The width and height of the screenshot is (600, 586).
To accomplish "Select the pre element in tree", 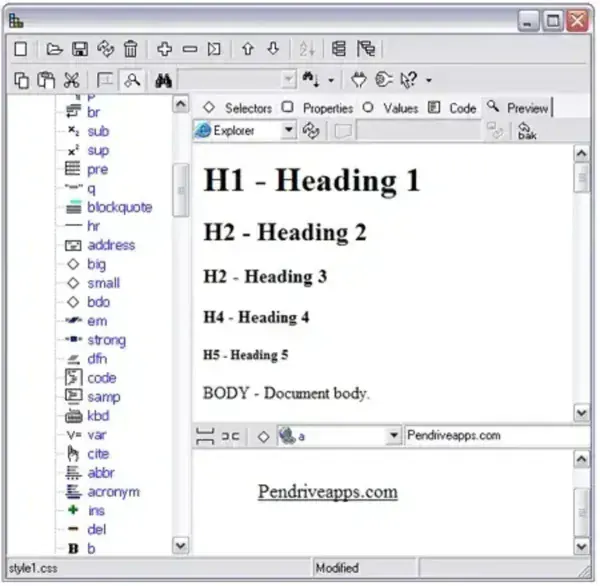I will point(97,170).
